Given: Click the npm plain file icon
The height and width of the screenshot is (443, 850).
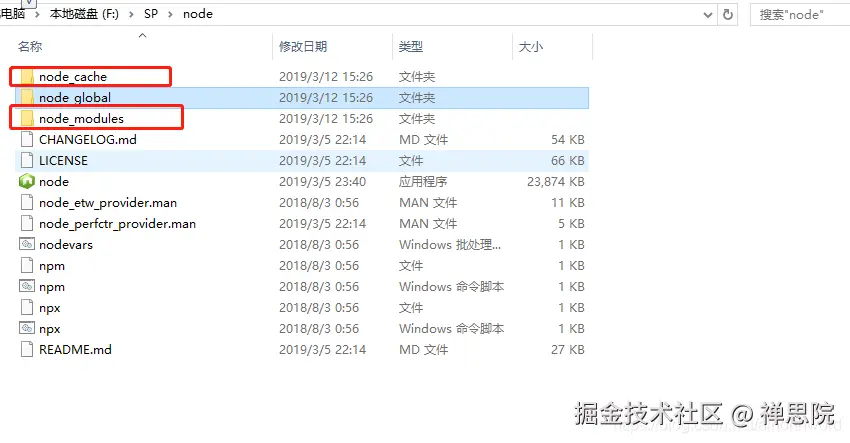Looking at the screenshot, I should (27, 266).
